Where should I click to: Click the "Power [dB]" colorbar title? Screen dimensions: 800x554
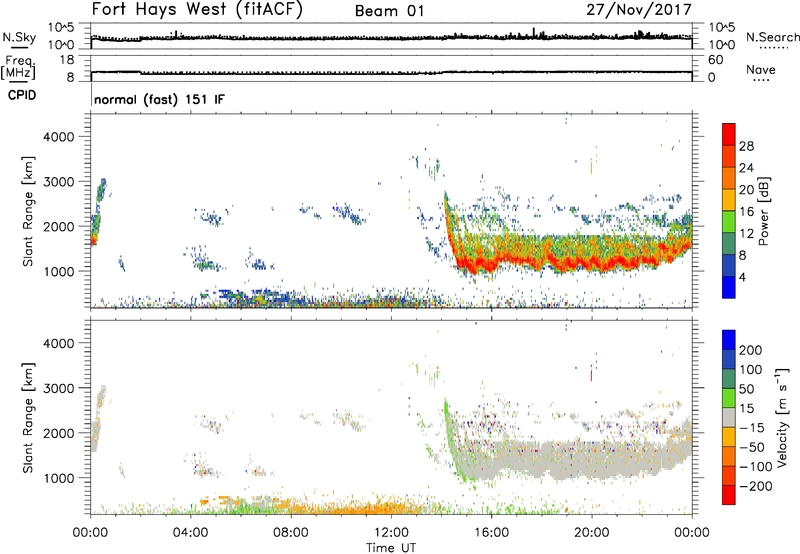coord(763,211)
